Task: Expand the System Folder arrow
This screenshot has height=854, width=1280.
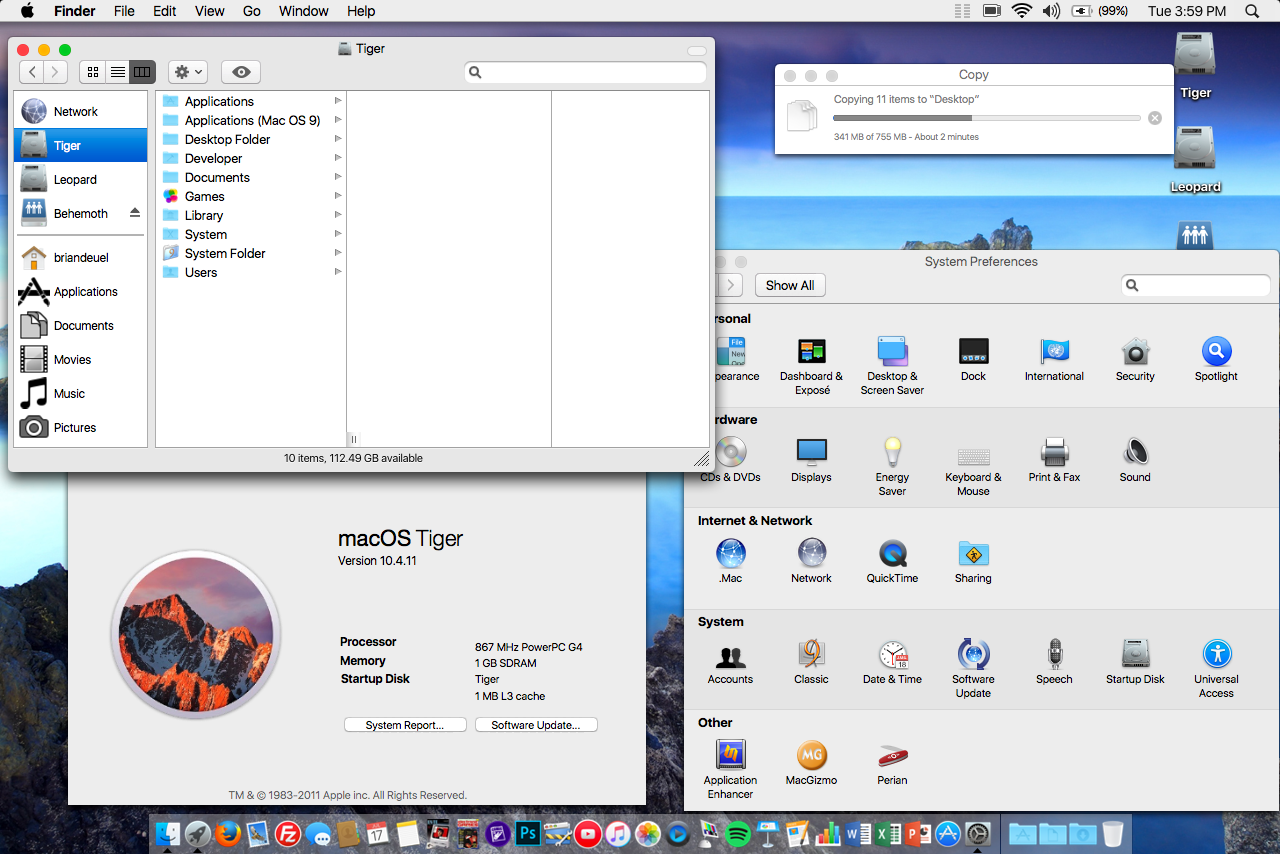Action: pos(338,253)
